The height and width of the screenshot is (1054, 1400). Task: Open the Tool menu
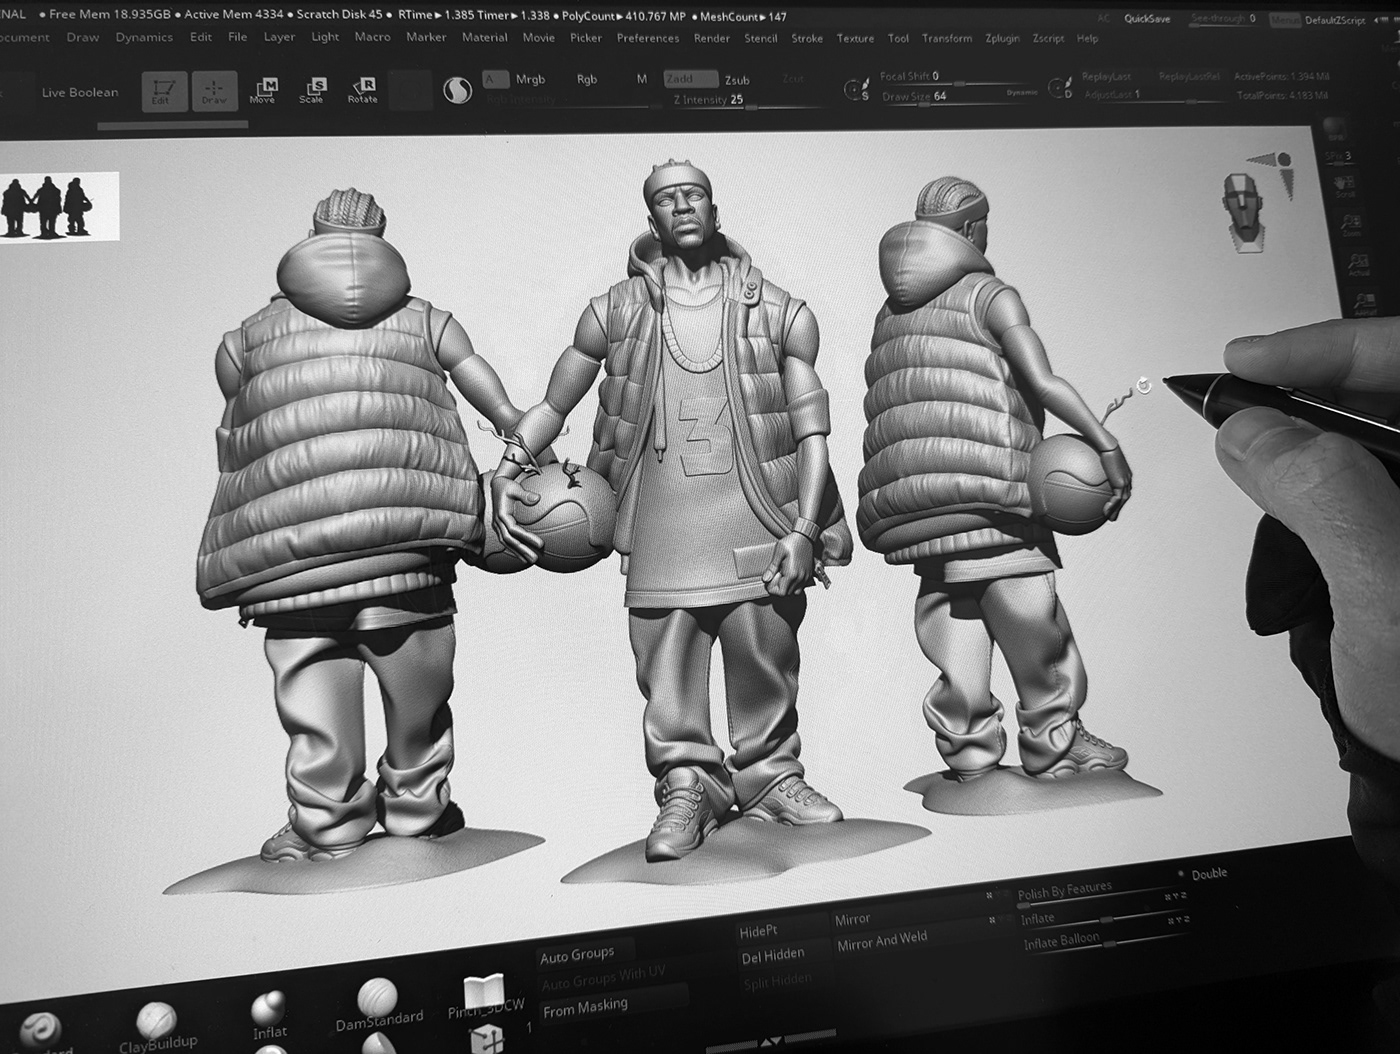(897, 38)
